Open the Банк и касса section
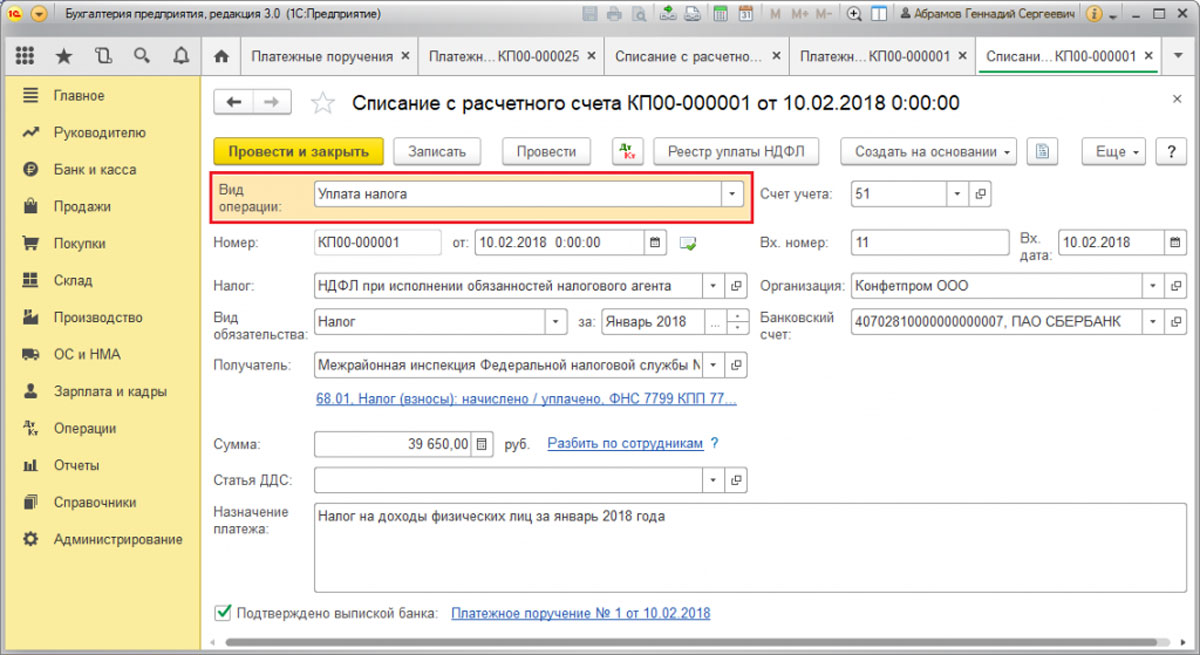Image resolution: width=1200 pixels, height=655 pixels. tap(95, 170)
